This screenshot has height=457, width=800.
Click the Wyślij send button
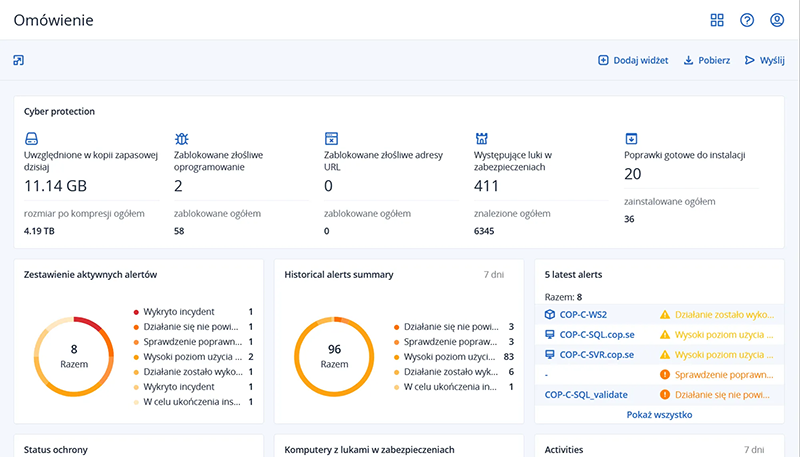coord(764,60)
